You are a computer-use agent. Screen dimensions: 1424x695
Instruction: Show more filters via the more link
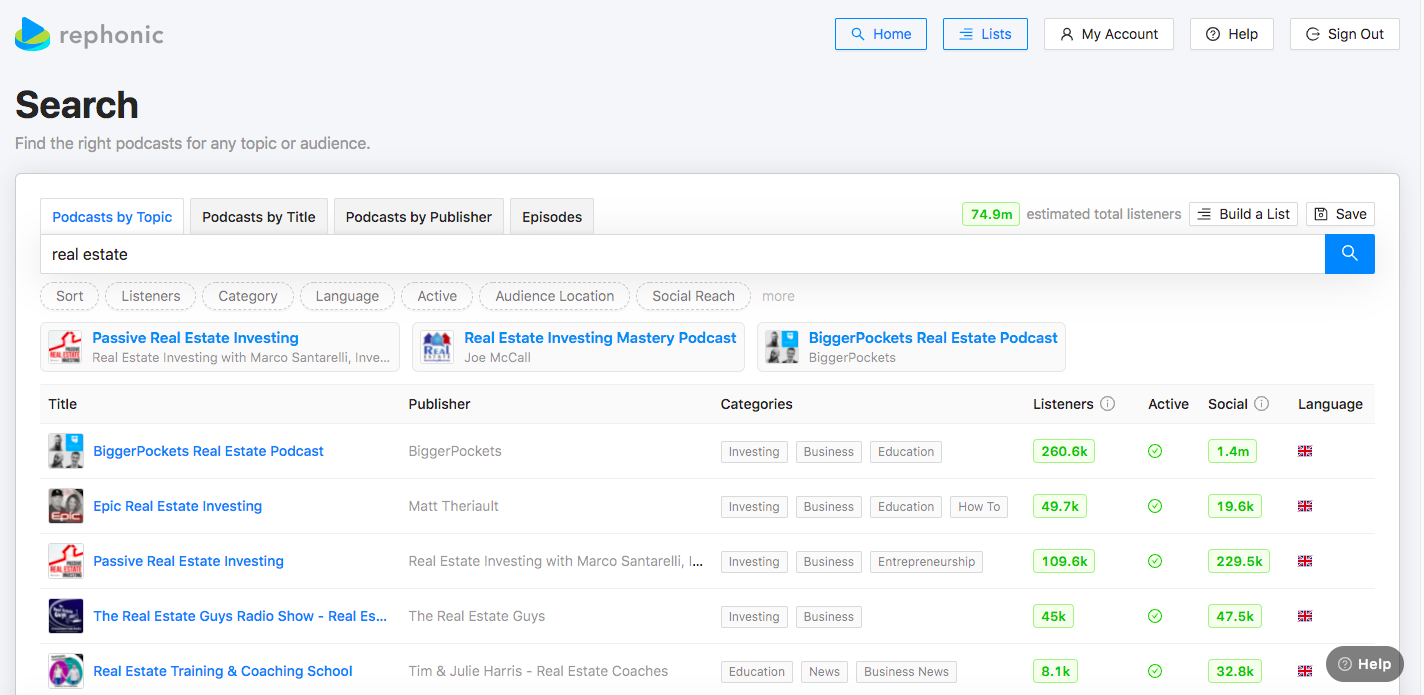click(778, 296)
